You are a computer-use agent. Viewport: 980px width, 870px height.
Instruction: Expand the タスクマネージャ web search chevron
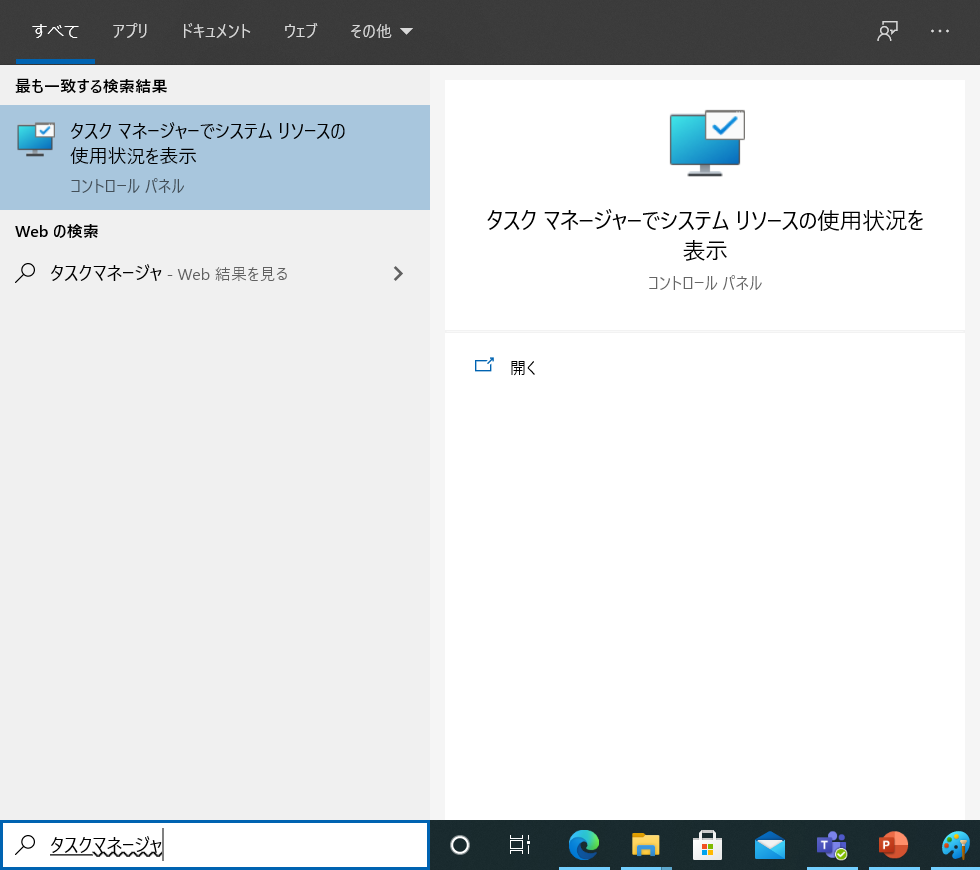point(397,273)
